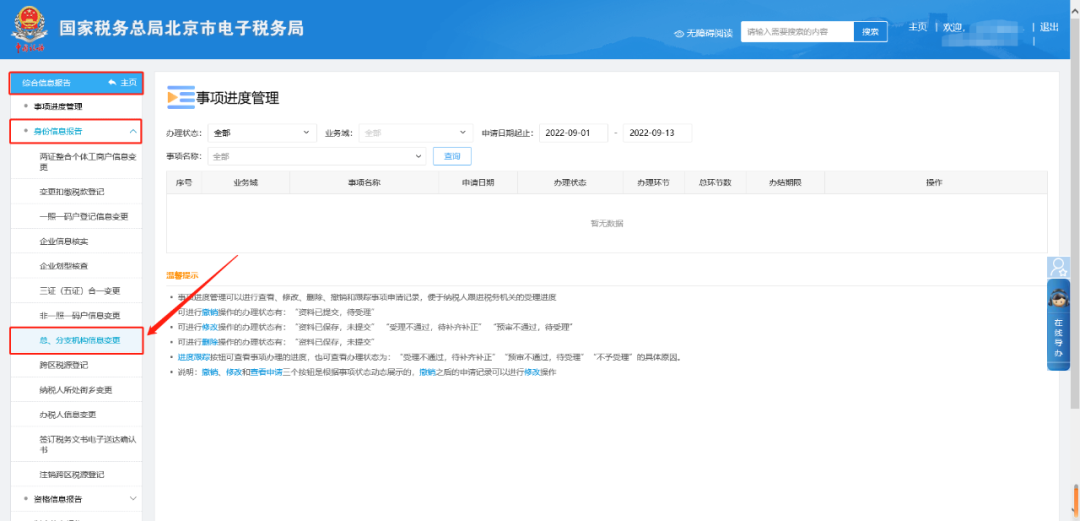Click the 序号 column header
This screenshot has height=521, width=1080.
tap(183, 183)
